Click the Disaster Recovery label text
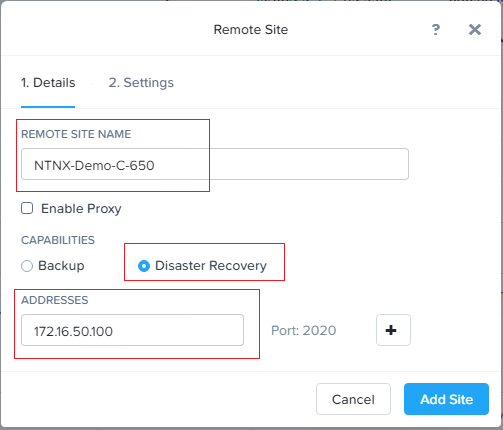Image resolution: width=503 pixels, height=430 pixels. pos(211,266)
